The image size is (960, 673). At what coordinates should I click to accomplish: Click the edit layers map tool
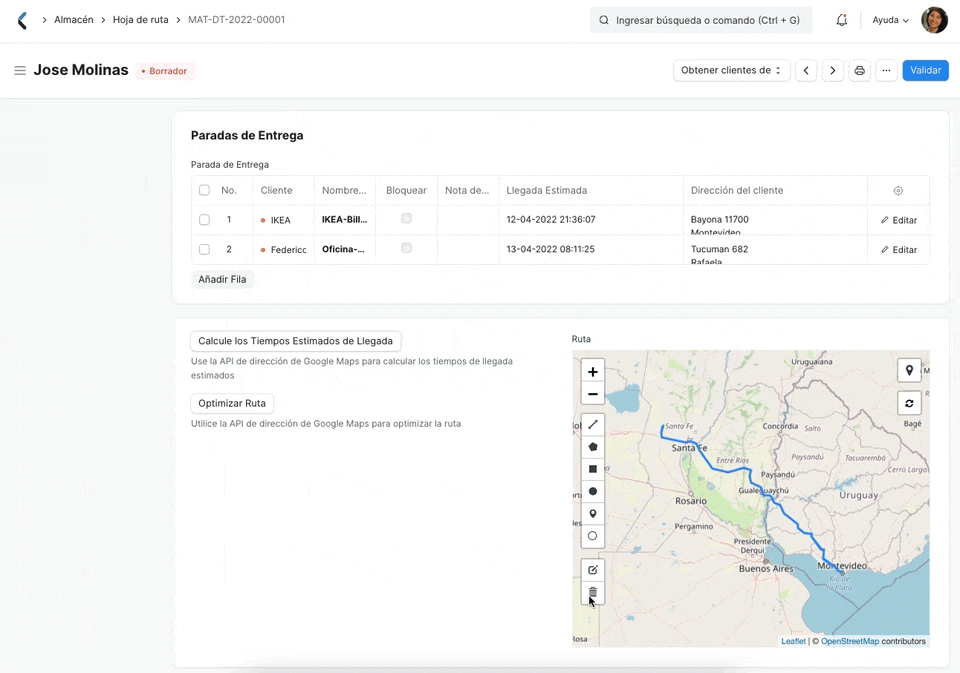click(x=593, y=570)
